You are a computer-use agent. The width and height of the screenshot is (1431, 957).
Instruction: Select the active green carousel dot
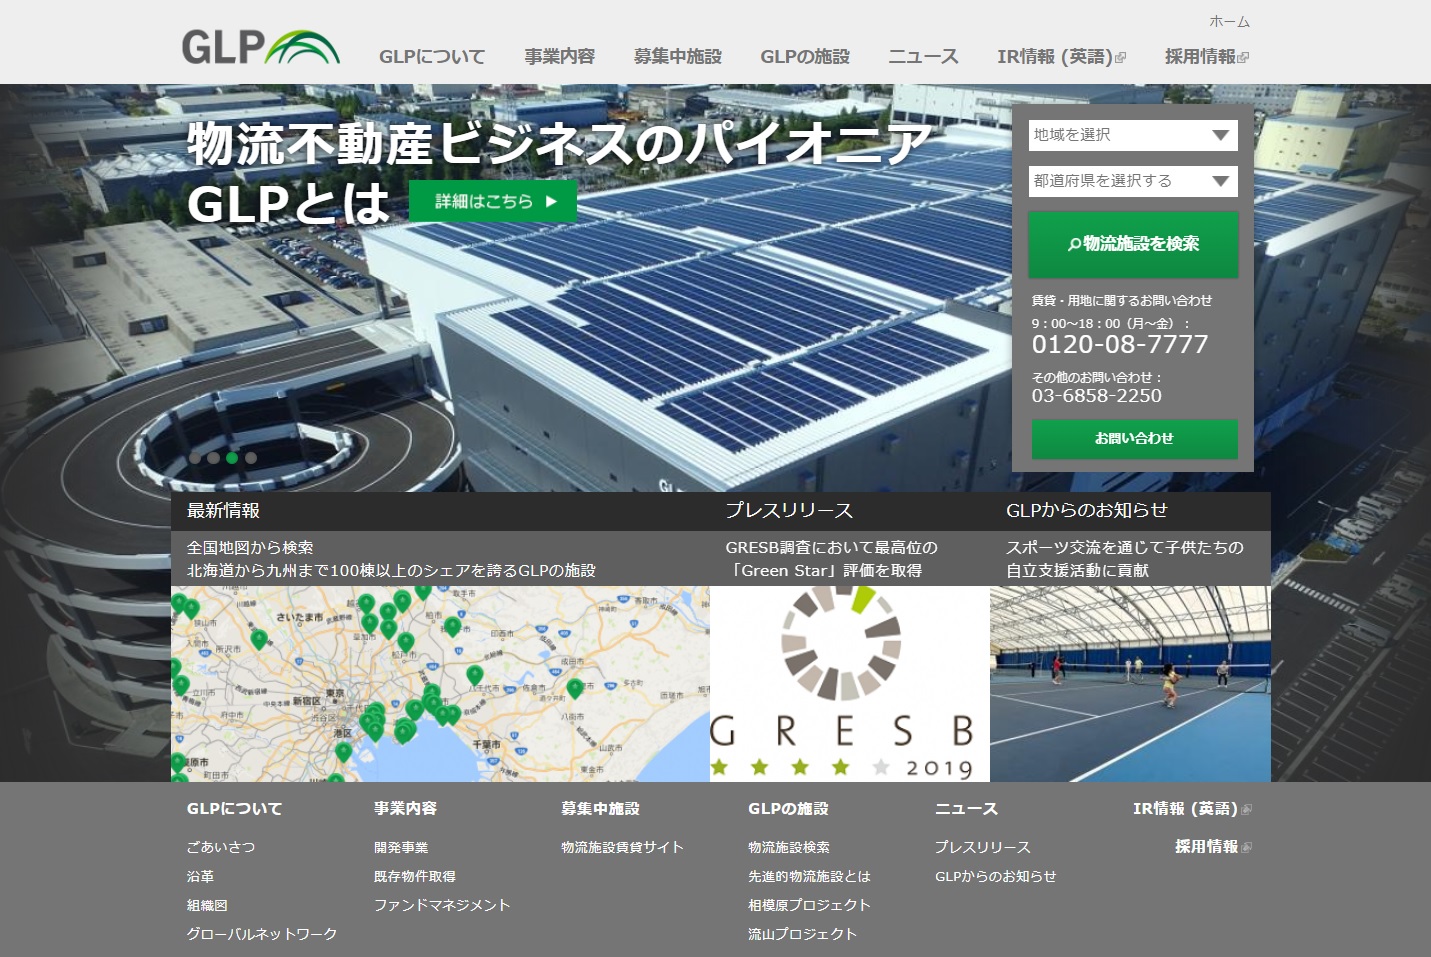tap(232, 458)
